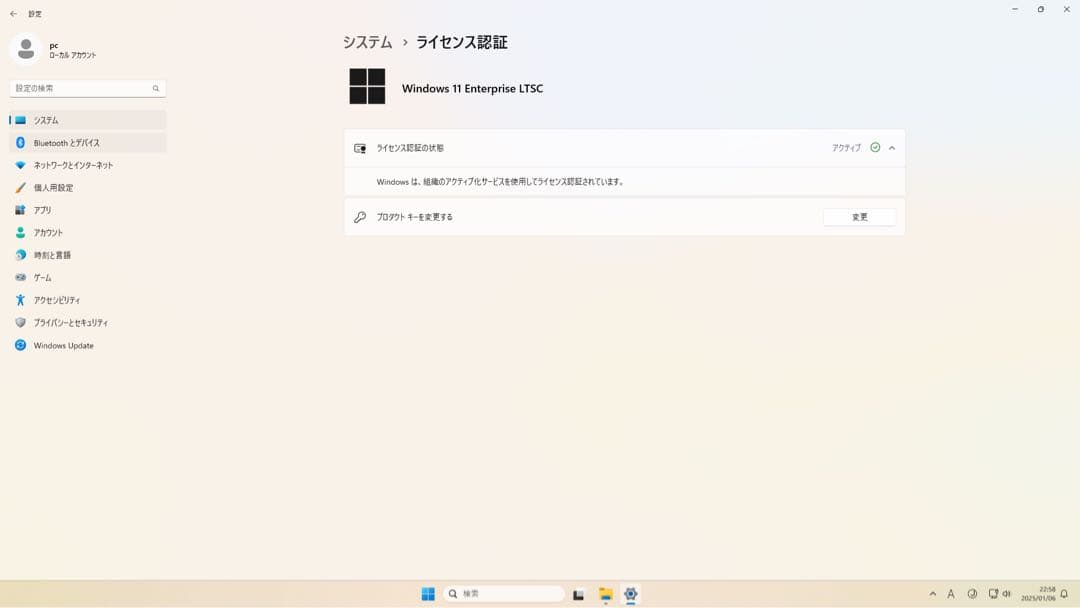This screenshot has width=1080, height=608.
Task: Open notifications via the bell icon
Action: pyautogui.click(x=1064, y=593)
